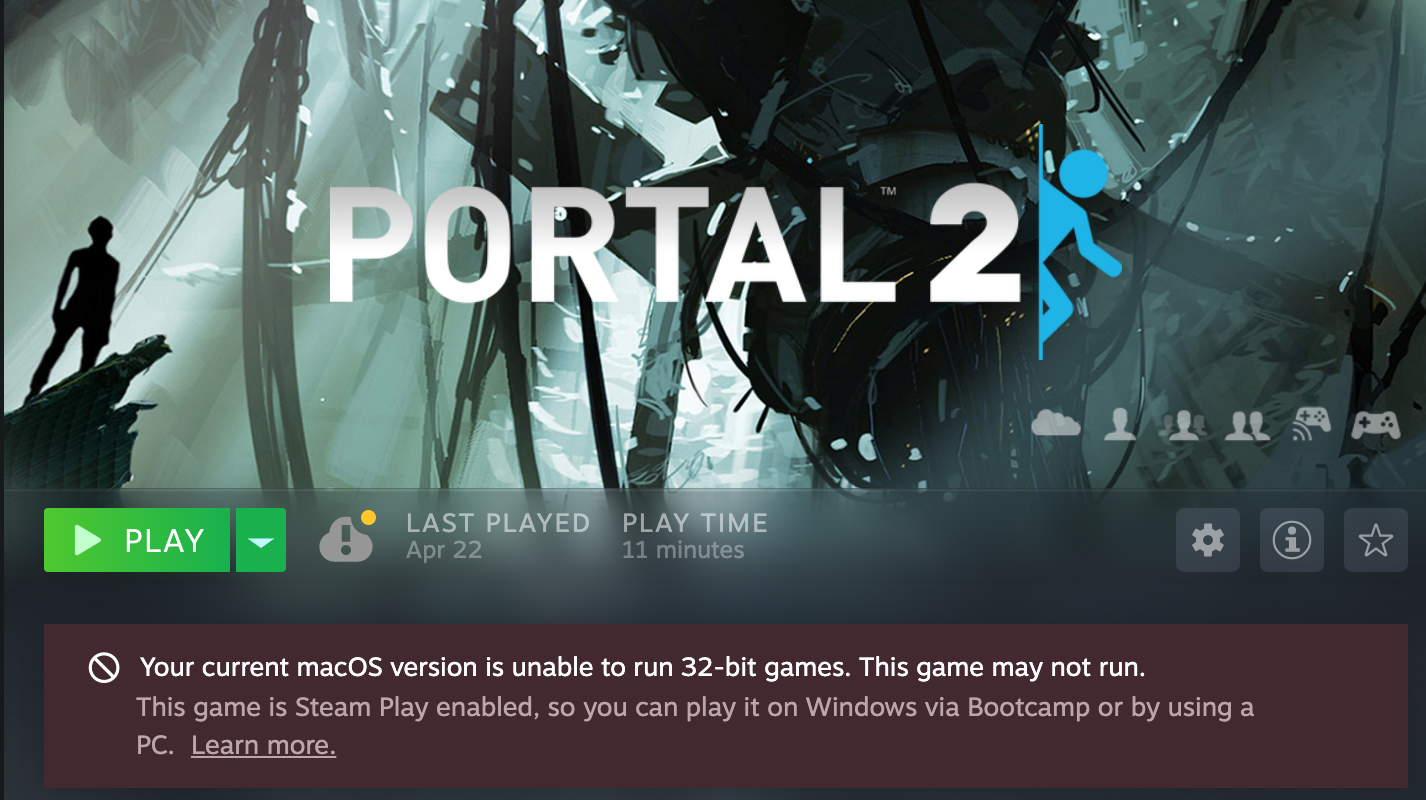Screen dimensions: 1426x800
Task: Click the Steam Cloud feature icon
Action: pos(1056,424)
